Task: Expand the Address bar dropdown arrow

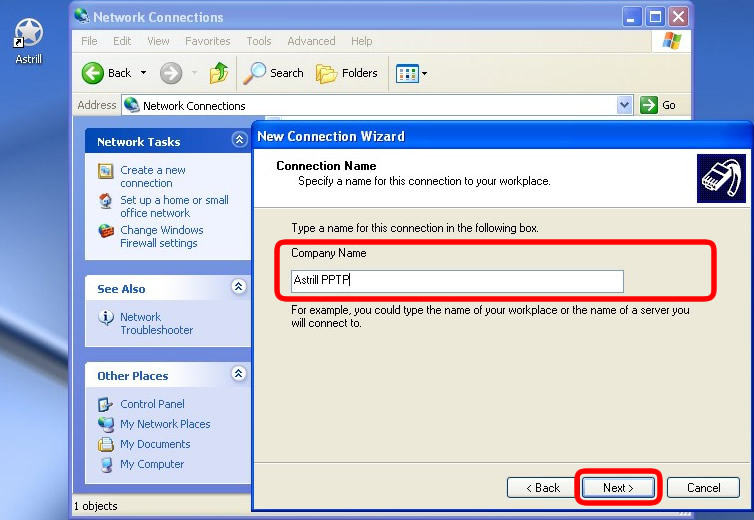Action: [x=625, y=105]
